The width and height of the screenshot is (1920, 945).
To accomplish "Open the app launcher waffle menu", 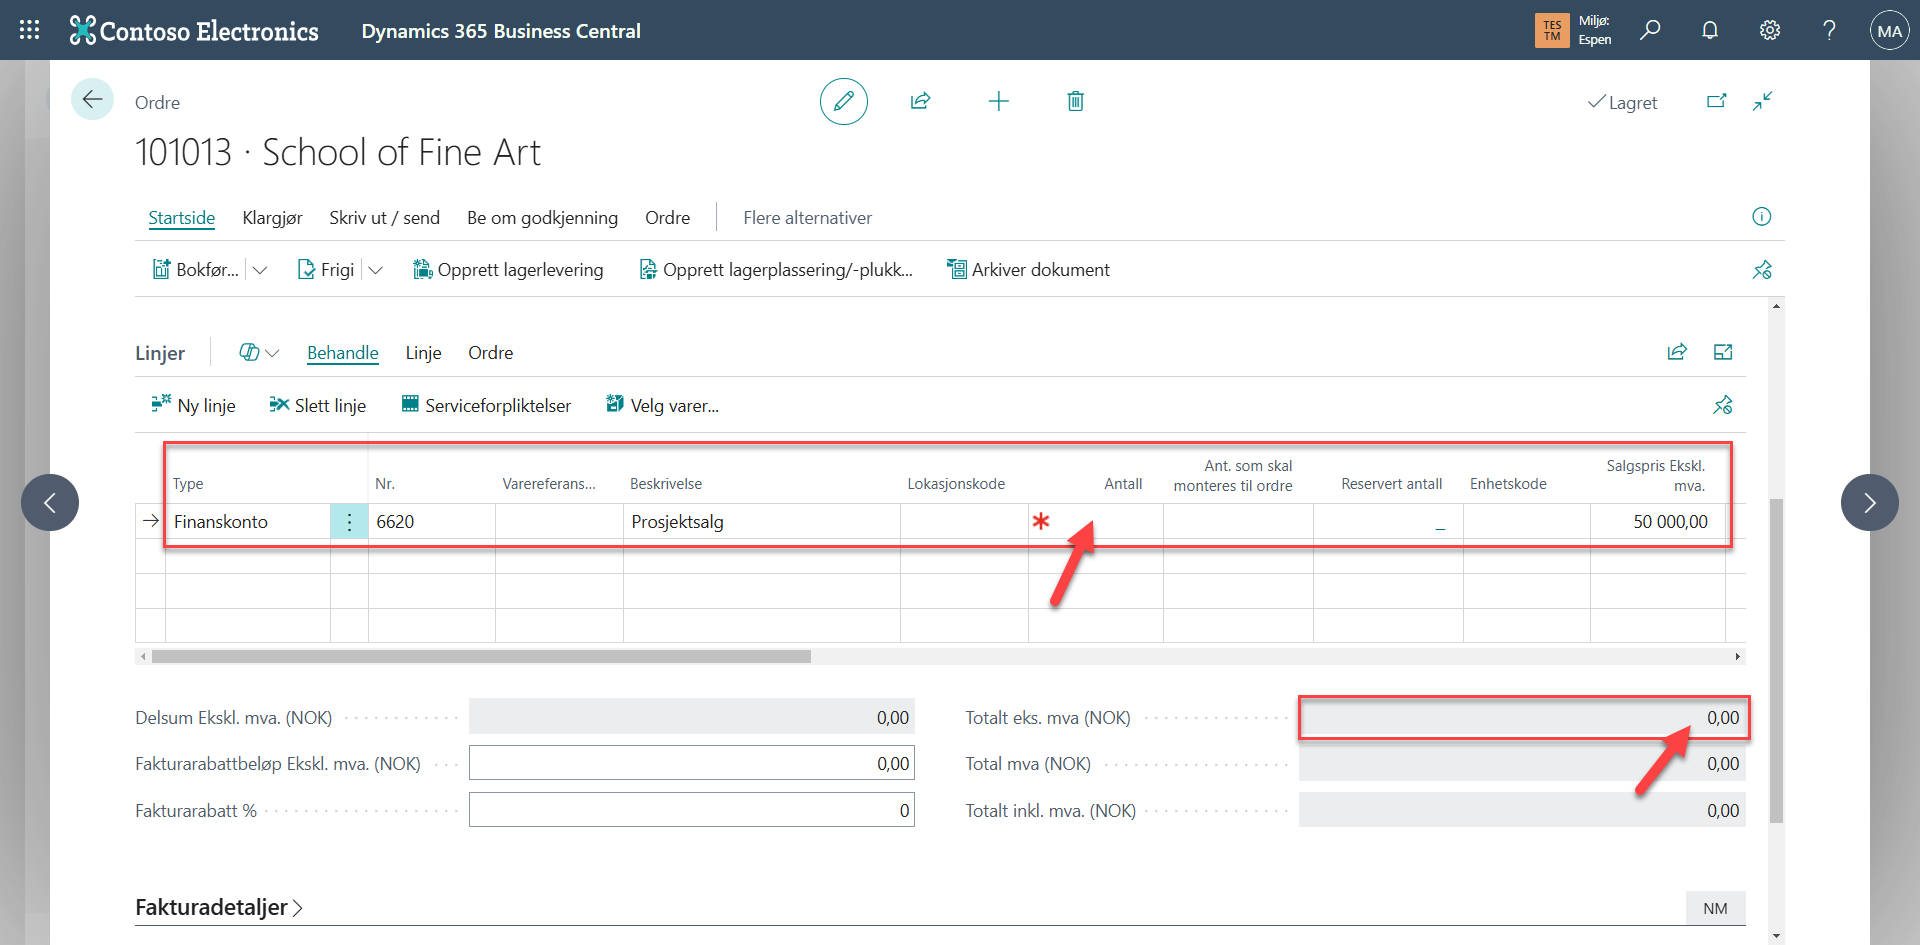I will click(30, 30).
